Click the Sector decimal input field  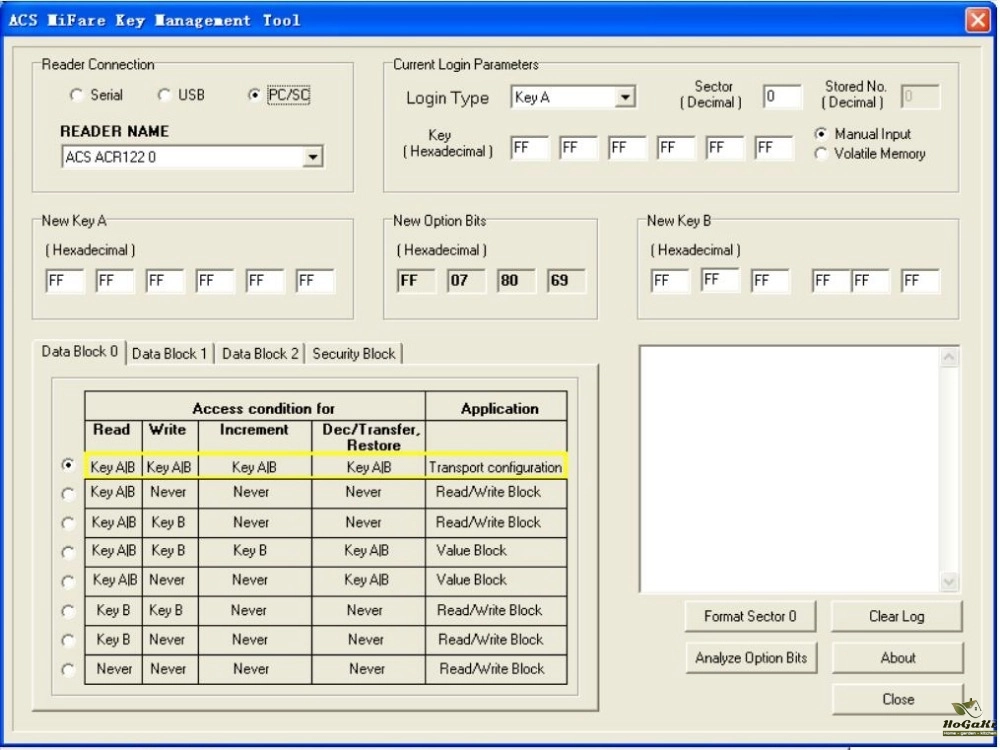[x=782, y=97]
